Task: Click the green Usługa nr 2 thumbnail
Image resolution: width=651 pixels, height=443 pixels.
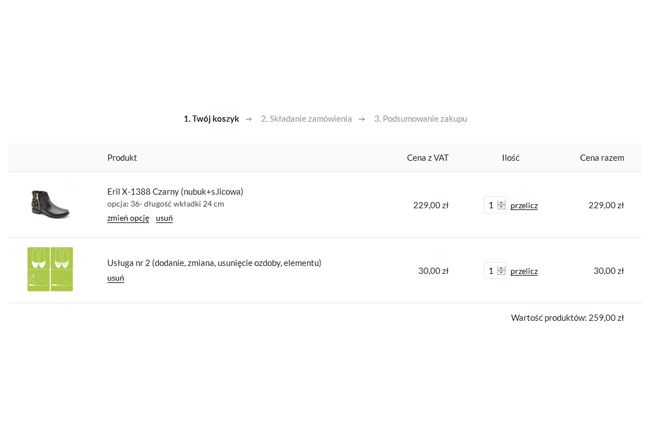Action: (x=50, y=269)
